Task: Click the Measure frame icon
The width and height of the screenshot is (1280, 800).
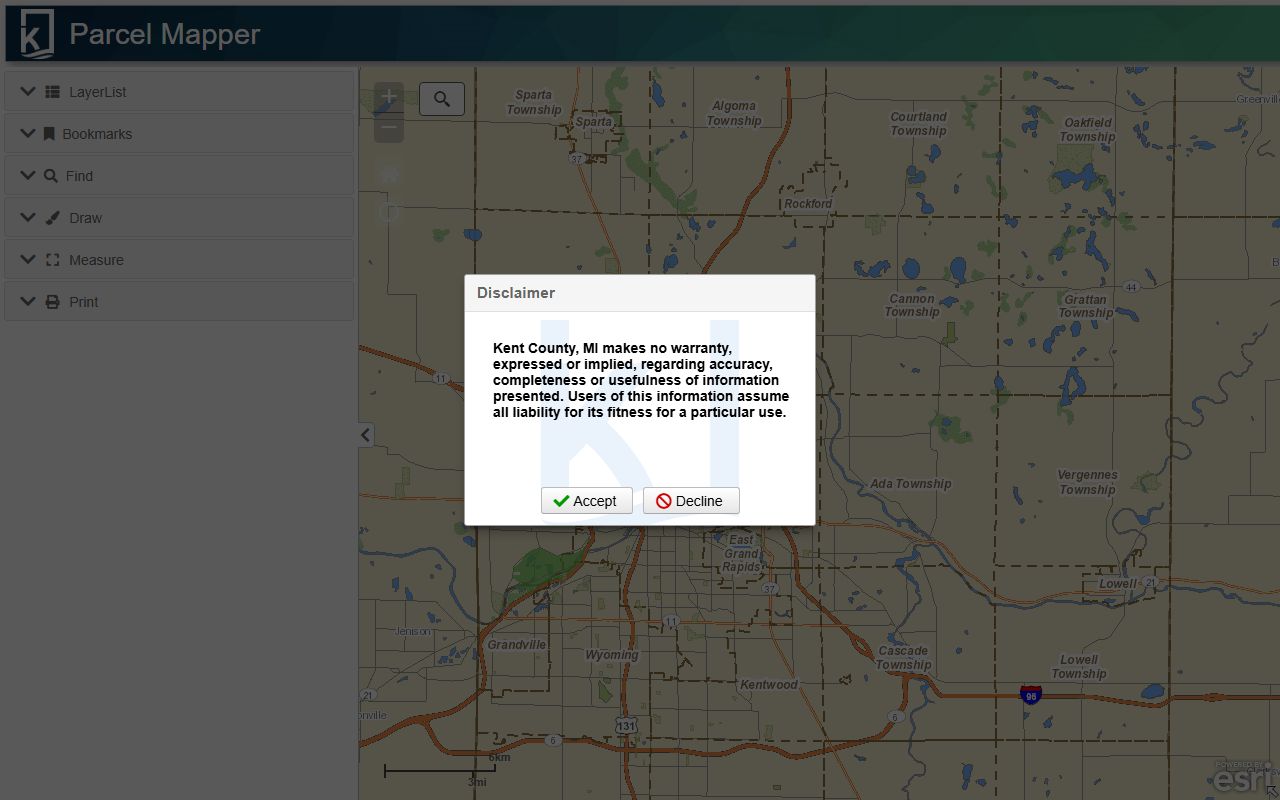Action: [53, 260]
